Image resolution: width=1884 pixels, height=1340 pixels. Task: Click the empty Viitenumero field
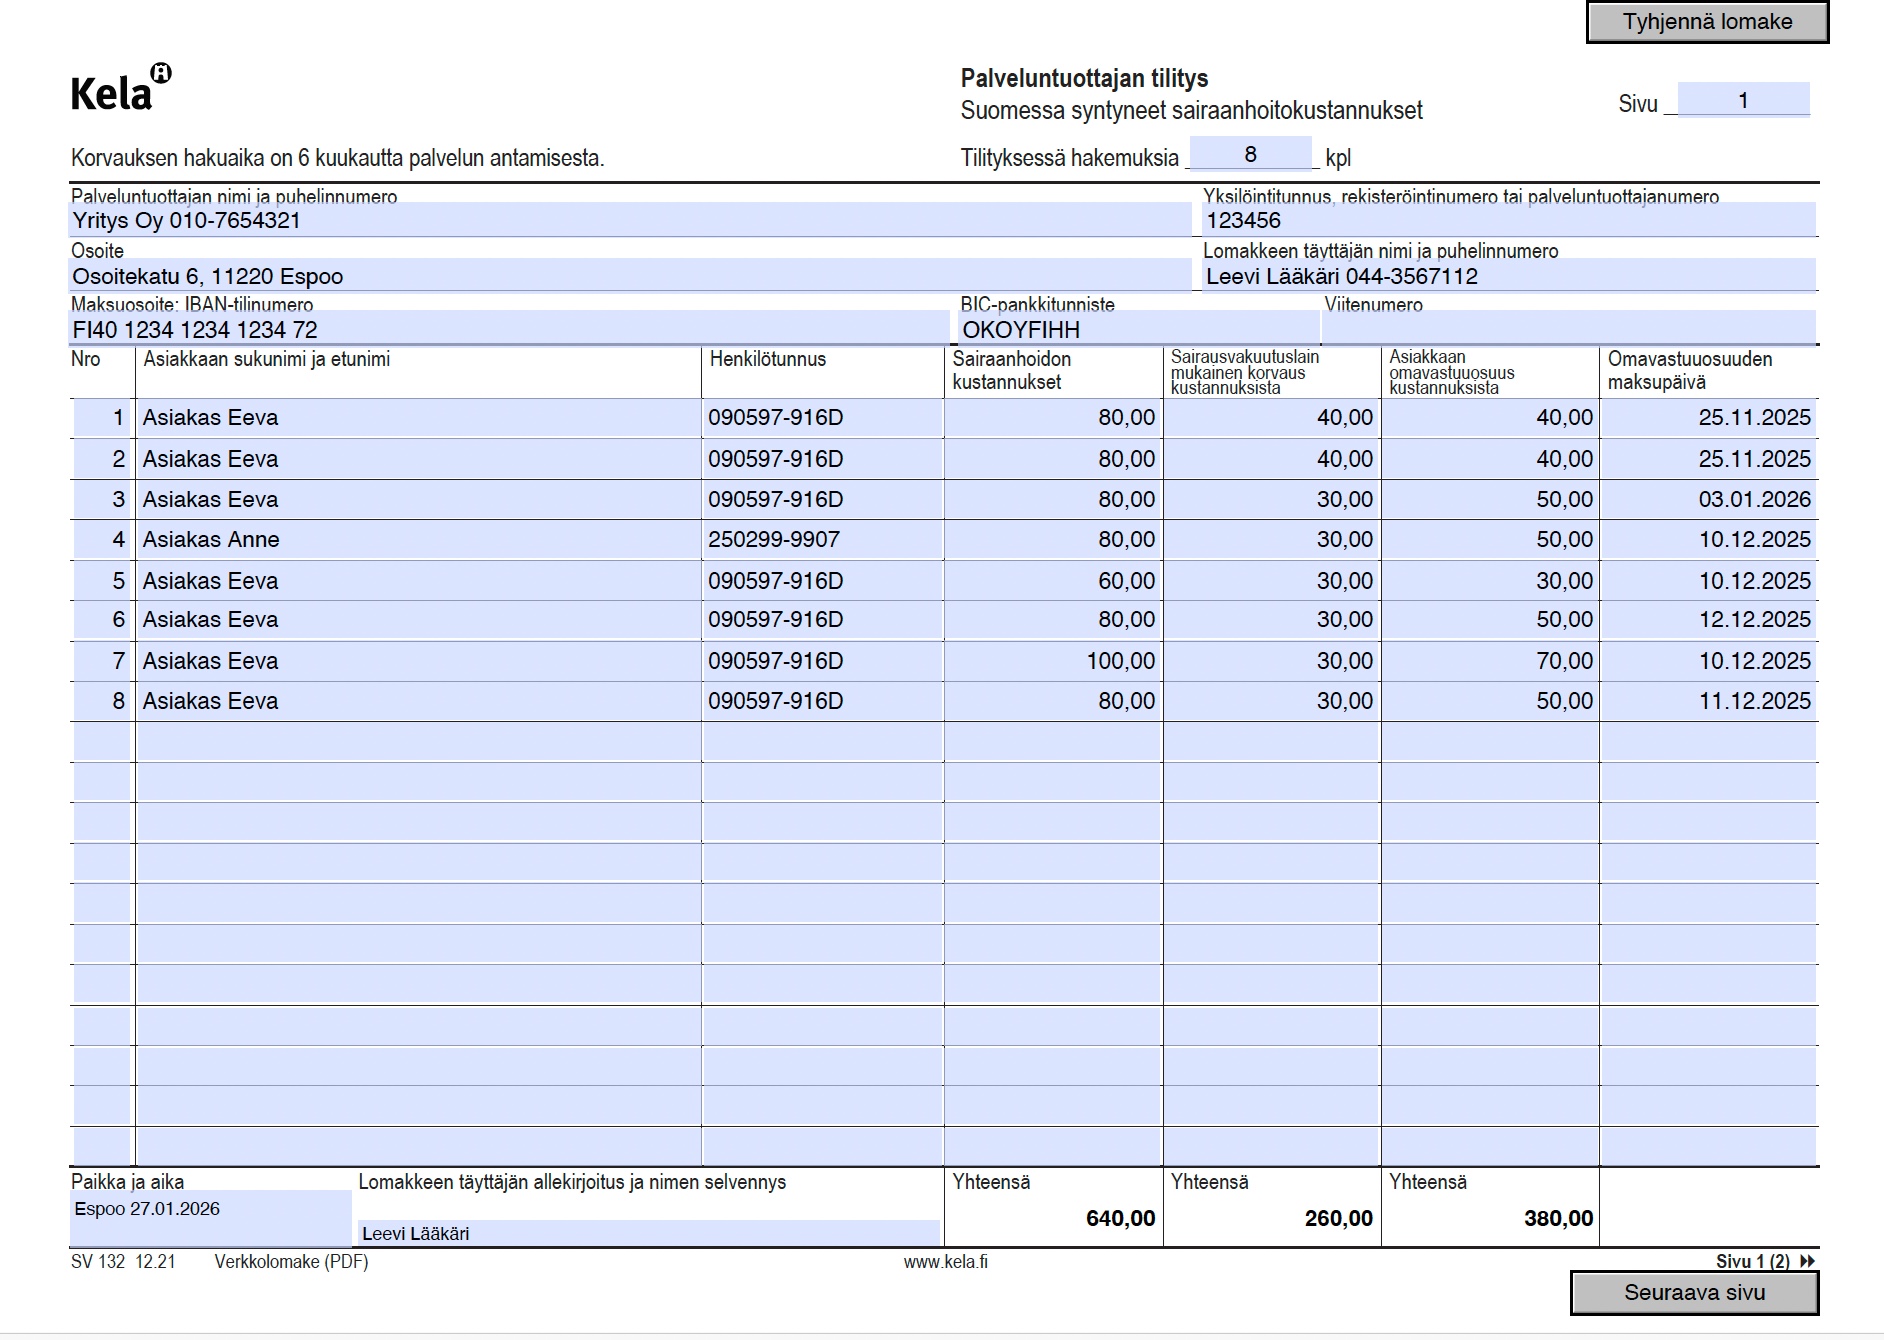click(1568, 328)
